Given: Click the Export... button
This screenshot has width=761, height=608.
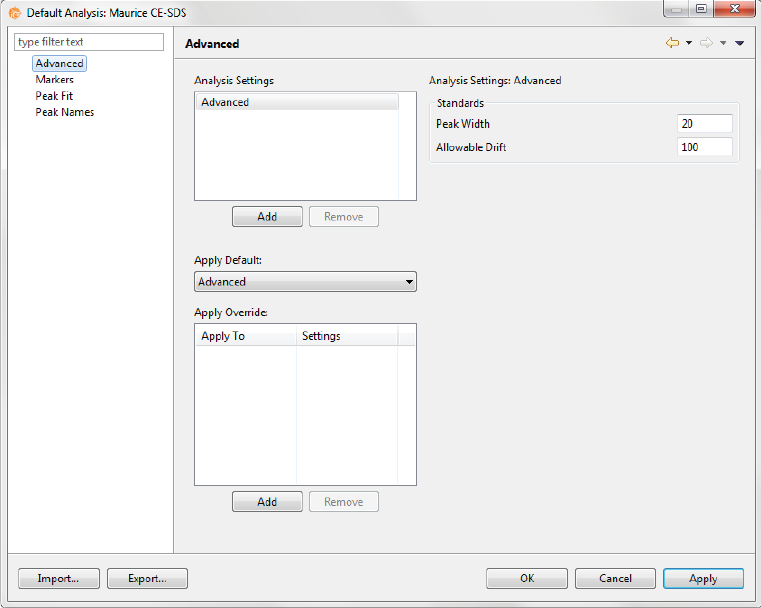Looking at the screenshot, I should point(147,578).
